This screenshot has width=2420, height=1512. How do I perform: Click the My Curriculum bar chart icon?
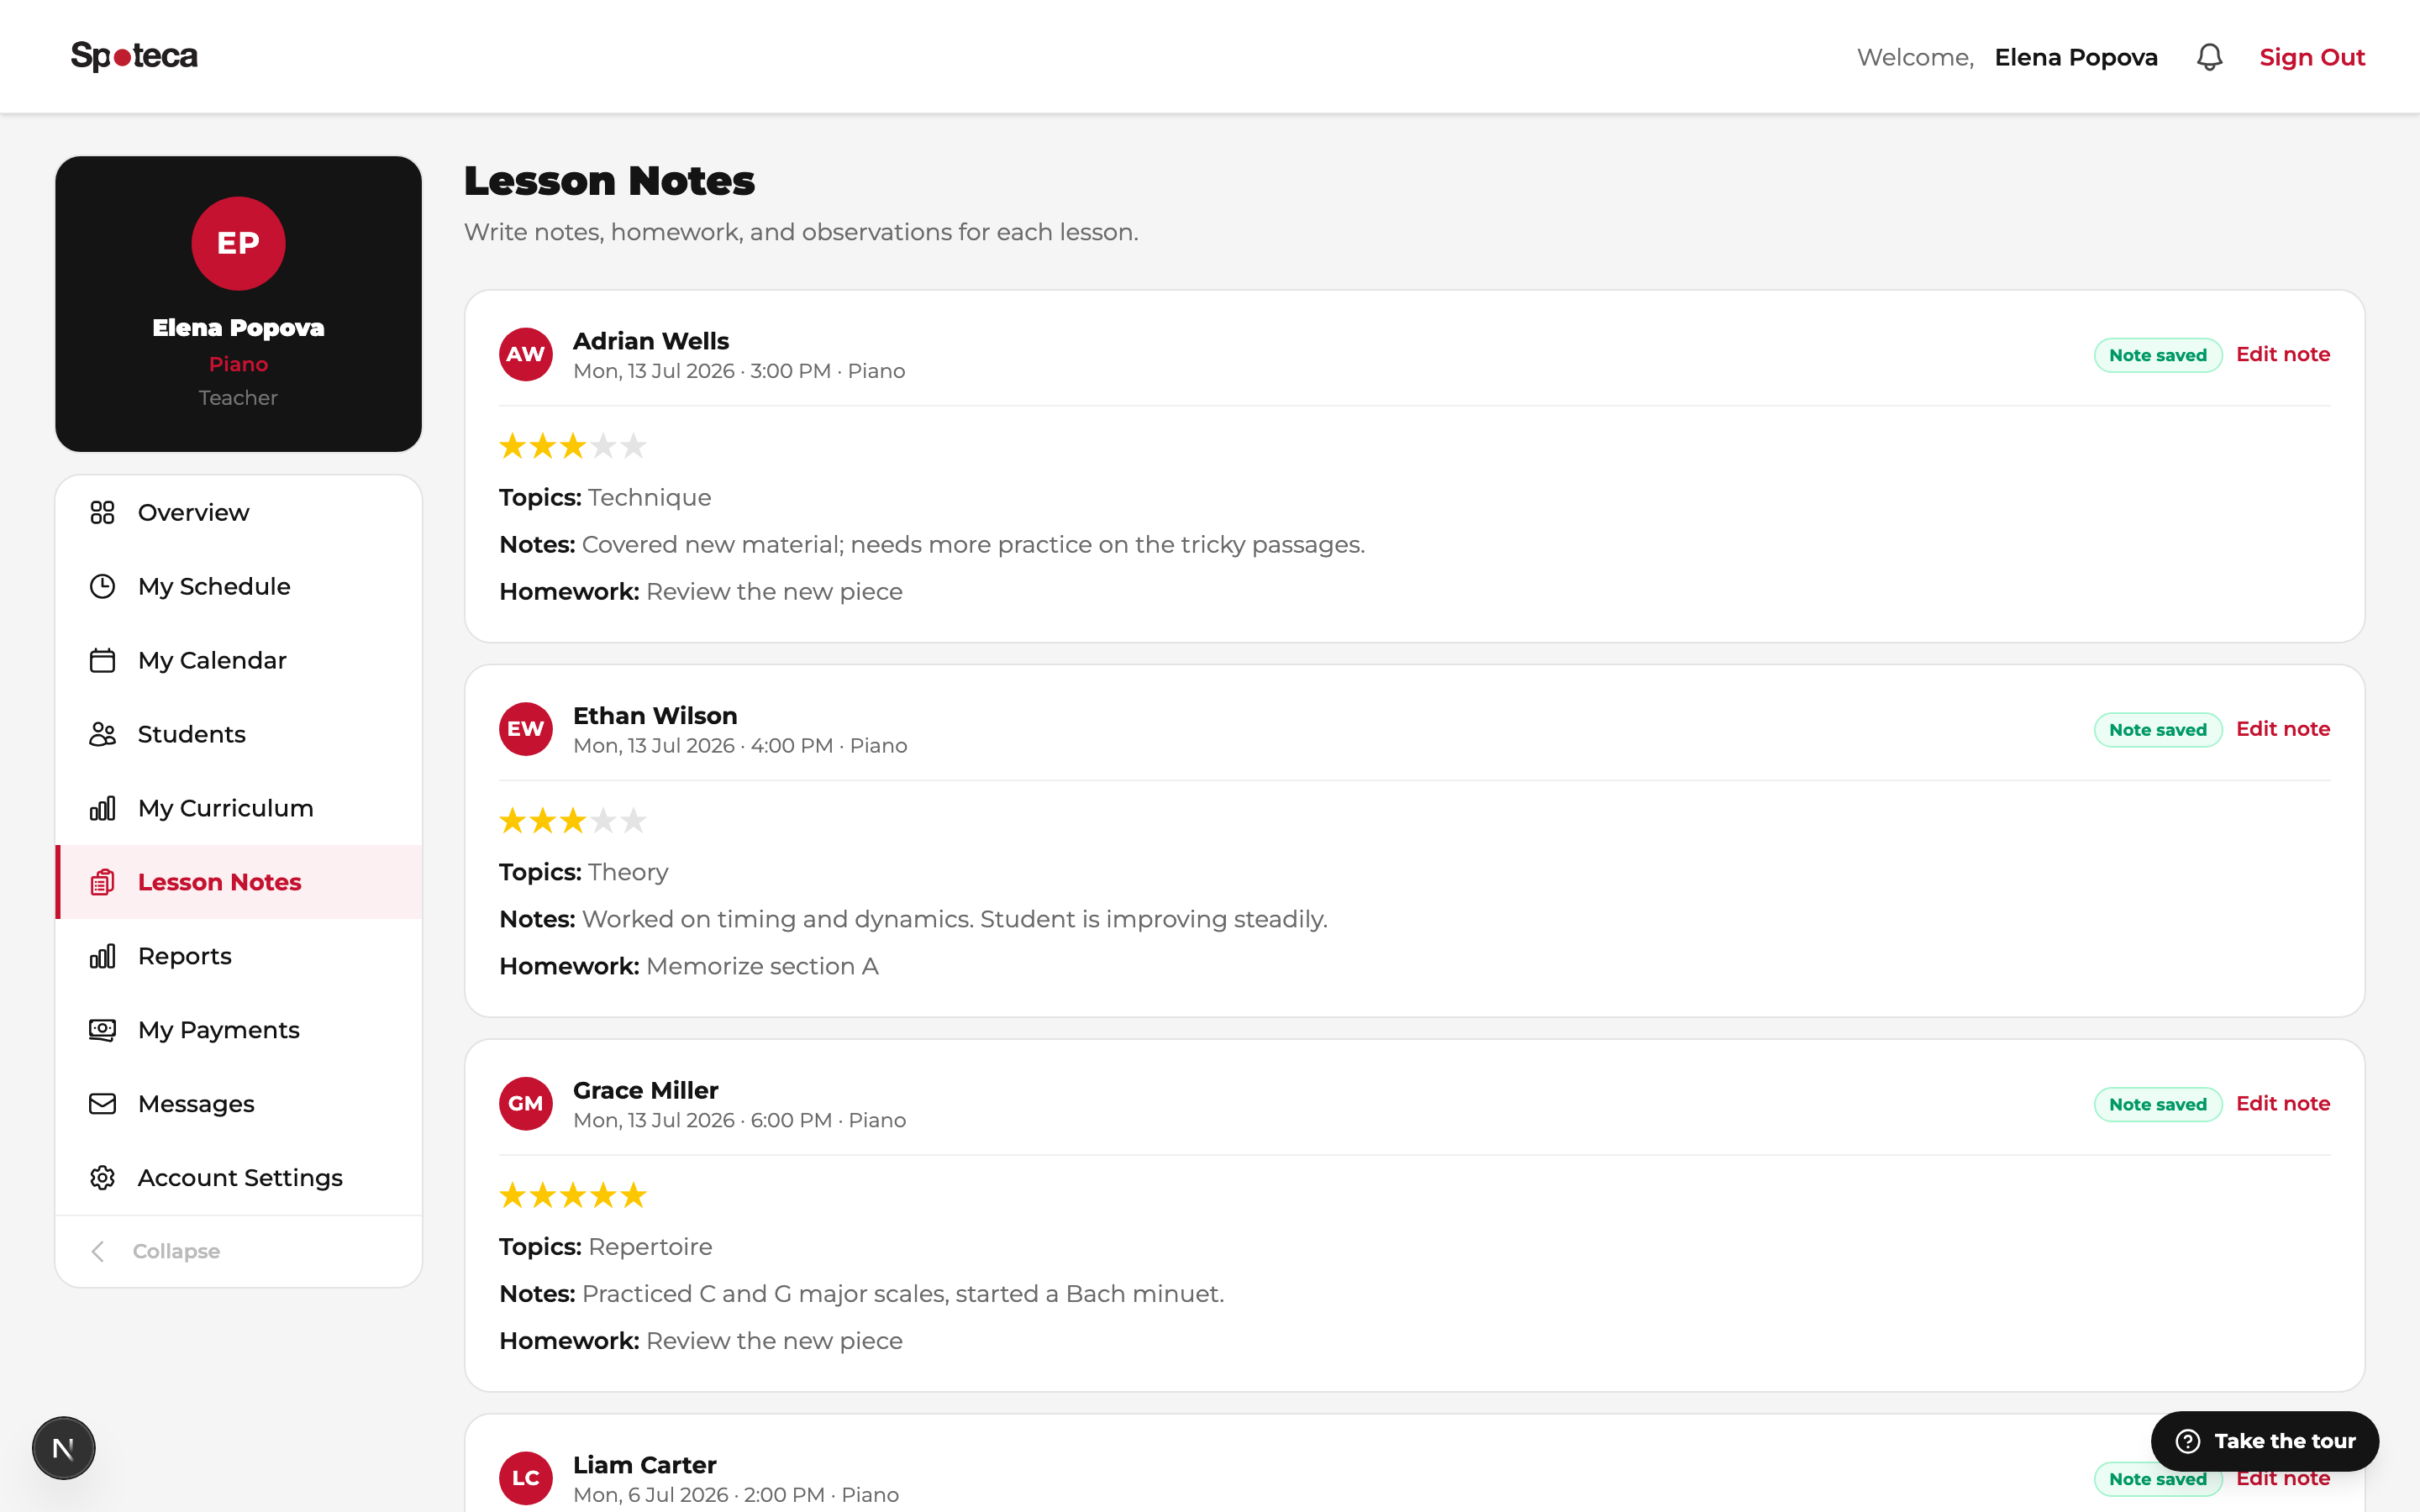coord(102,808)
